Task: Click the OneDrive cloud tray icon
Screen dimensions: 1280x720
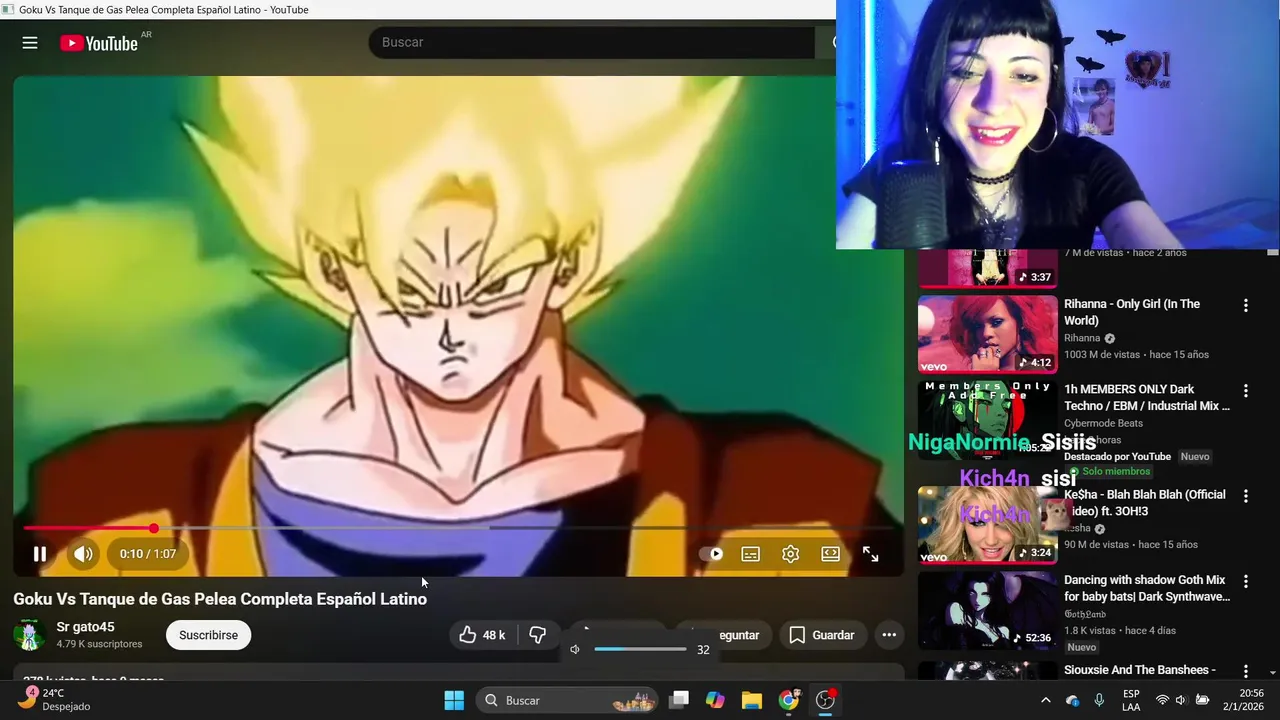Action: click(1072, 700)
